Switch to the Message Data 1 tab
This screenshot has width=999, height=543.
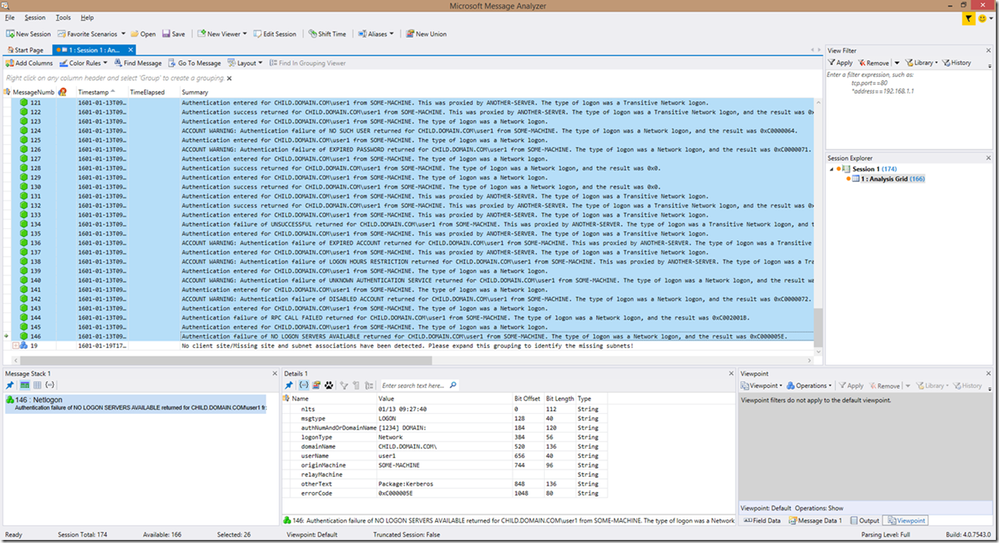tap(816, 521)
